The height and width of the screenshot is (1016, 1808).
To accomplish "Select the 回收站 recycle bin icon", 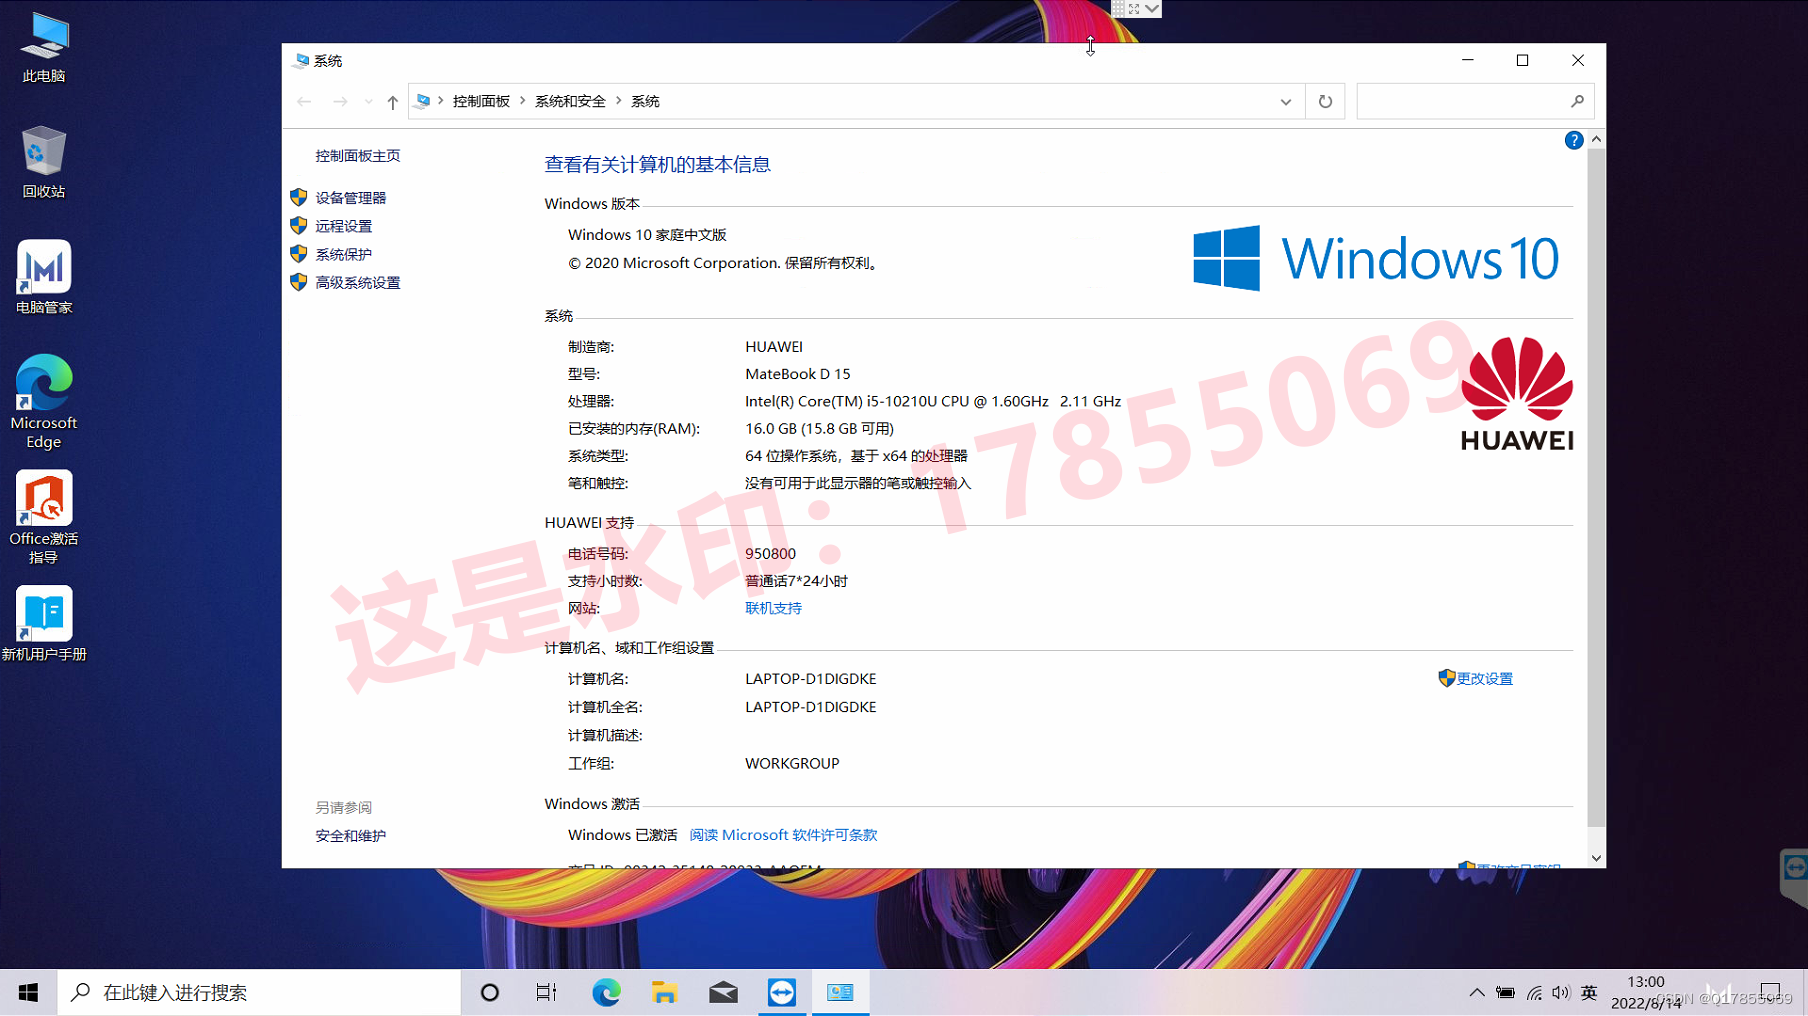I will 44,162.
